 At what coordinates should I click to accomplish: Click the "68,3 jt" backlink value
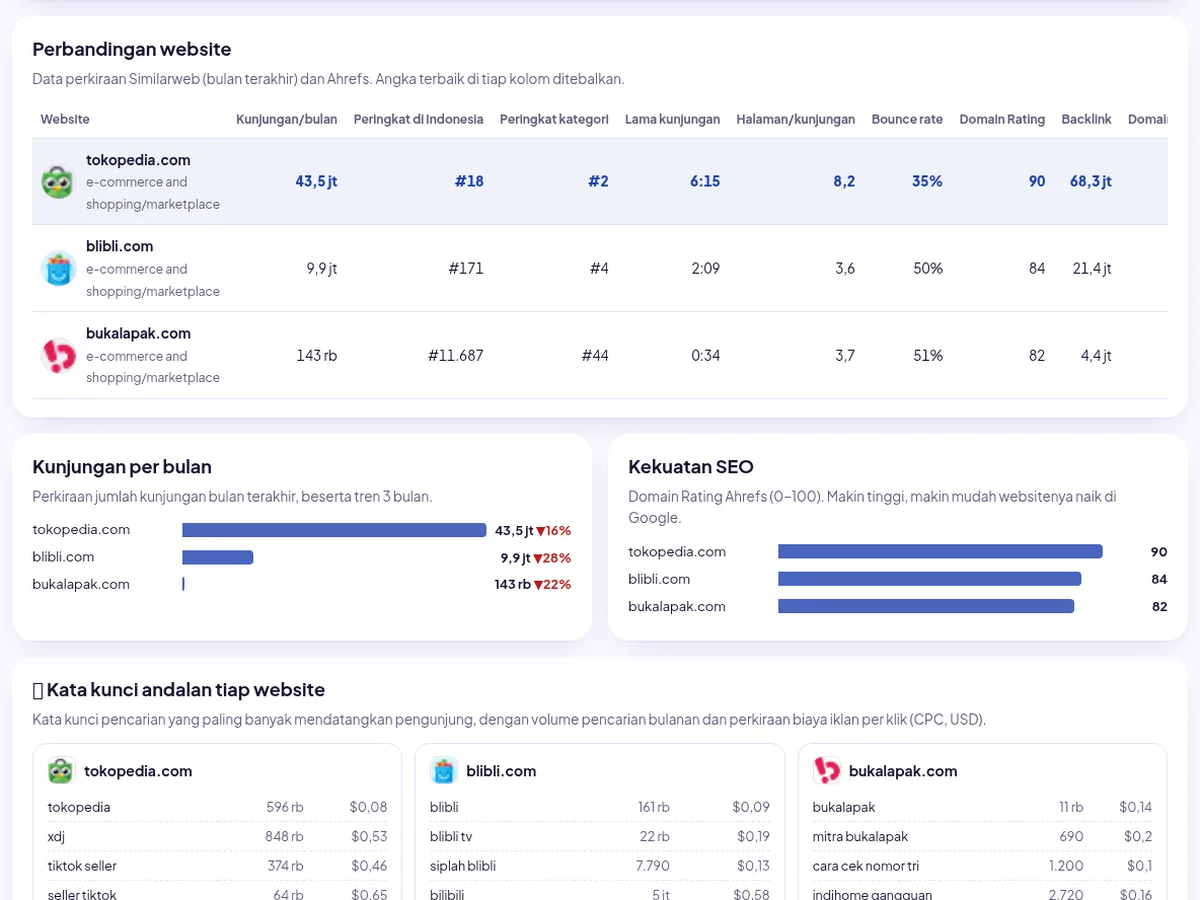pyautogui.click(x=1091, y=181)
